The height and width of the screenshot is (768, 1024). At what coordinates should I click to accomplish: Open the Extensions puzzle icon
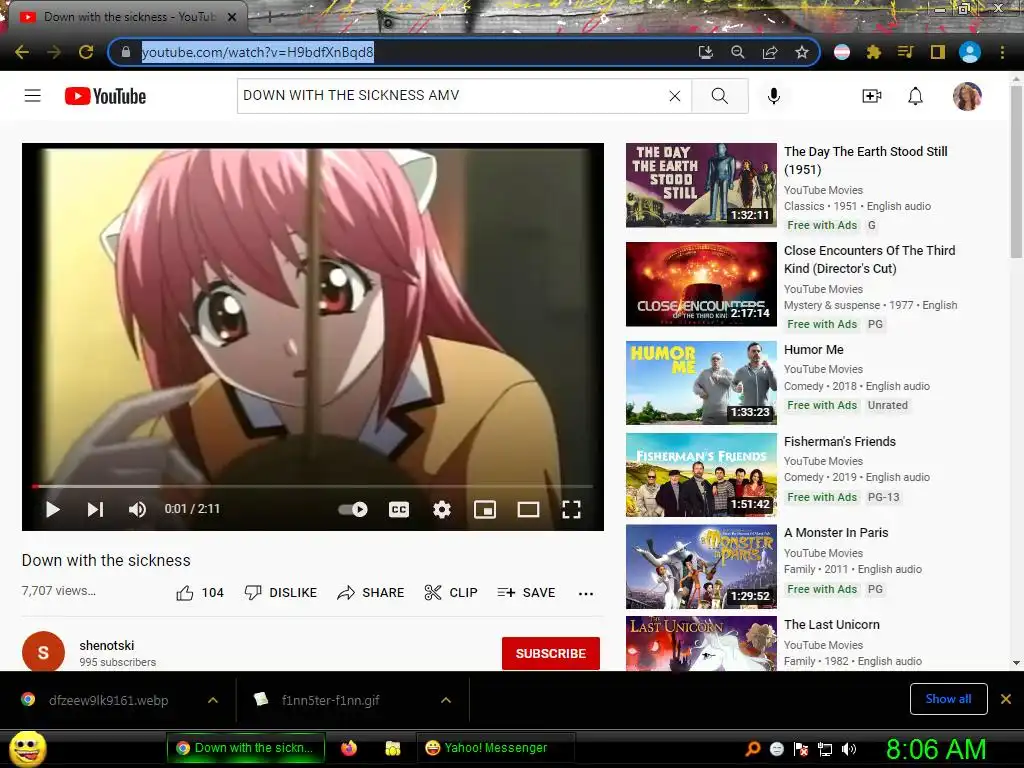[874, 52]
